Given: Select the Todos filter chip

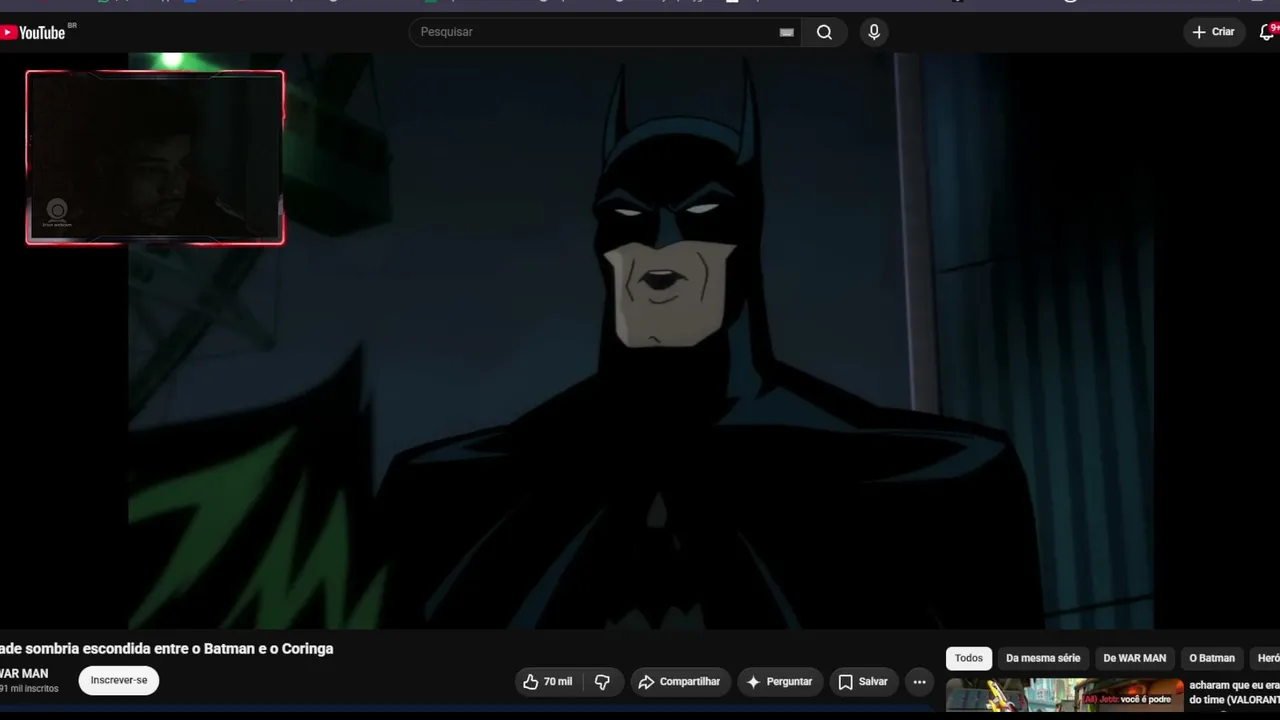Looking at the screenshot, I should point(969,658).
